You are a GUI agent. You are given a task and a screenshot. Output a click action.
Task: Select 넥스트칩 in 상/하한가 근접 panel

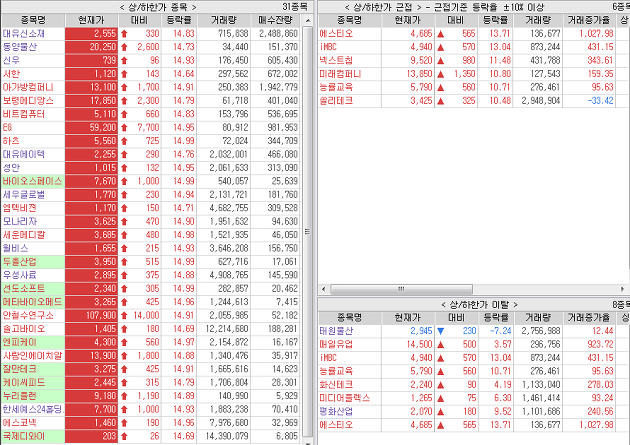click(336, 61)
